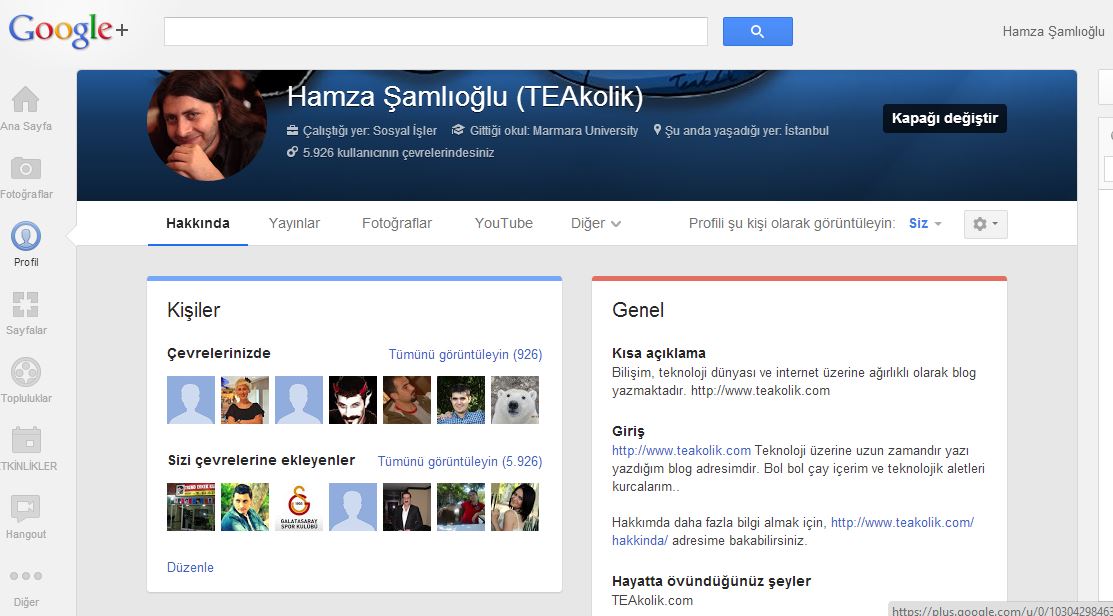Screen dimensions: 1113x616
Task: Click 'Gittiği okul: Marmara University' text
Action: (554, 131)
